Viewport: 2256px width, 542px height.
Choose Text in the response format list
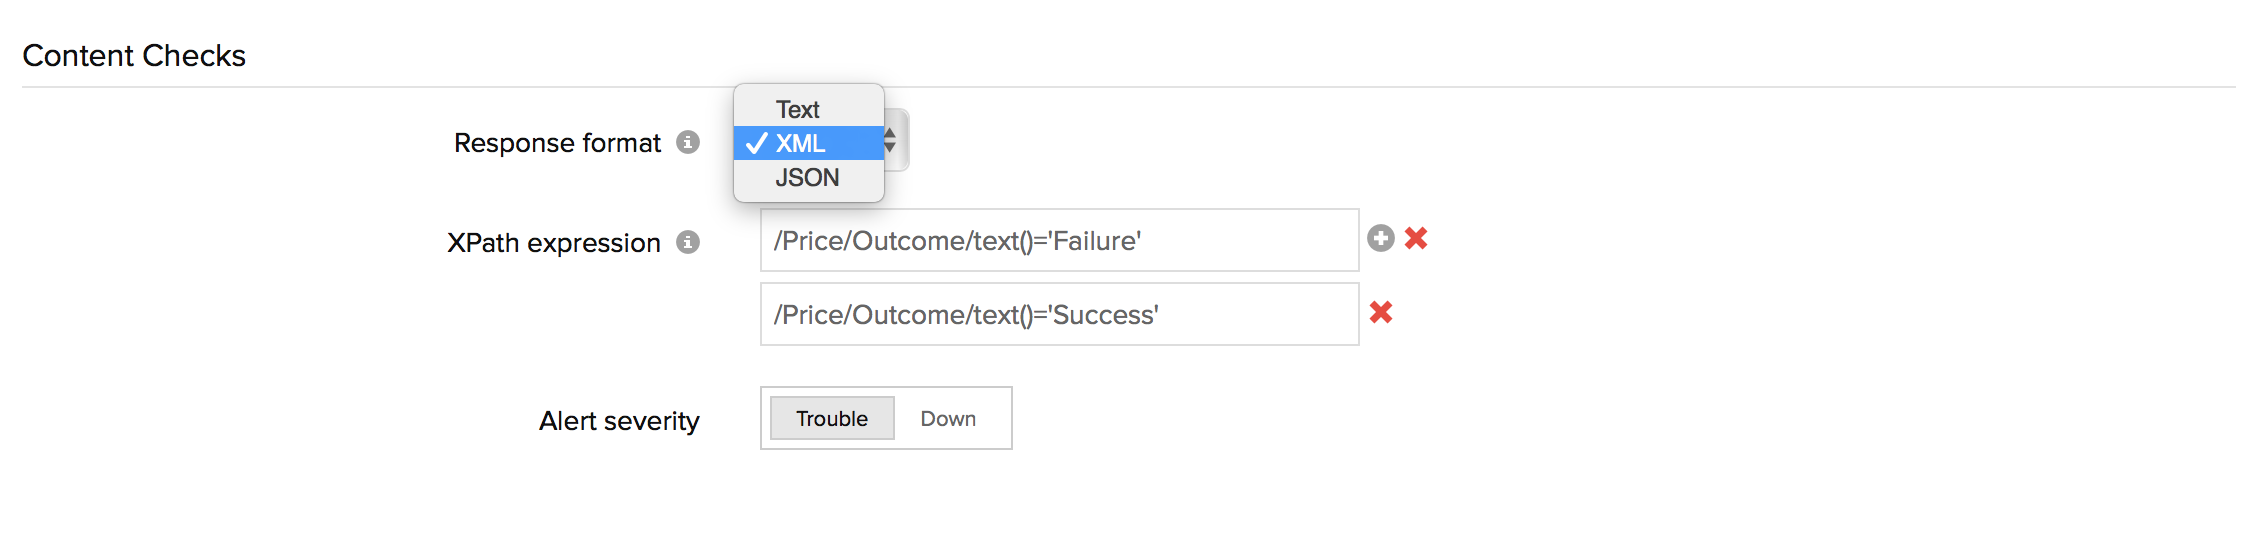798,109
